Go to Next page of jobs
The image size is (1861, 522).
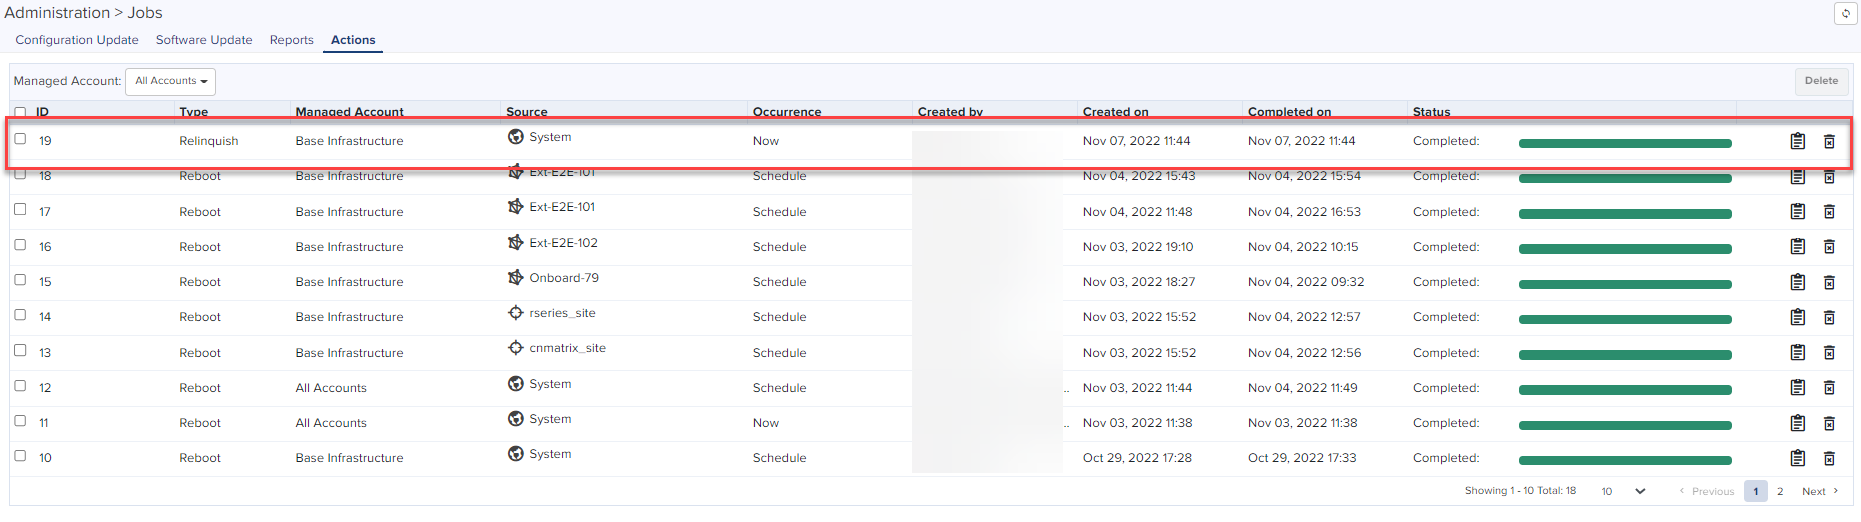coord(1819,491)
